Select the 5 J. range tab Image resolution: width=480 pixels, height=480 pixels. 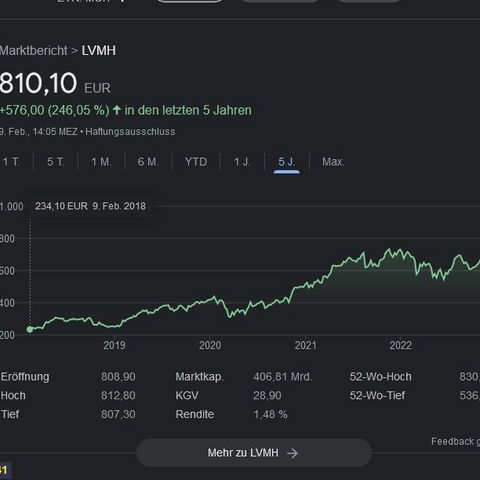click(287, 162)
